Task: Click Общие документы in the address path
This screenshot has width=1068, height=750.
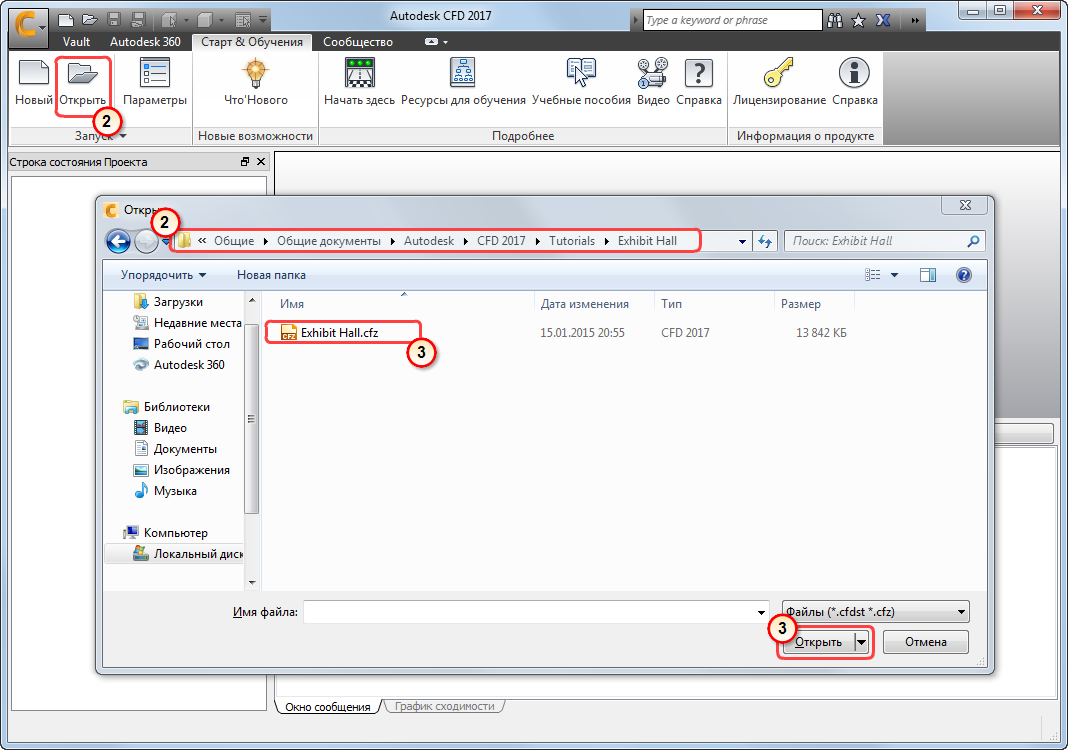Action: pos(329,241)
